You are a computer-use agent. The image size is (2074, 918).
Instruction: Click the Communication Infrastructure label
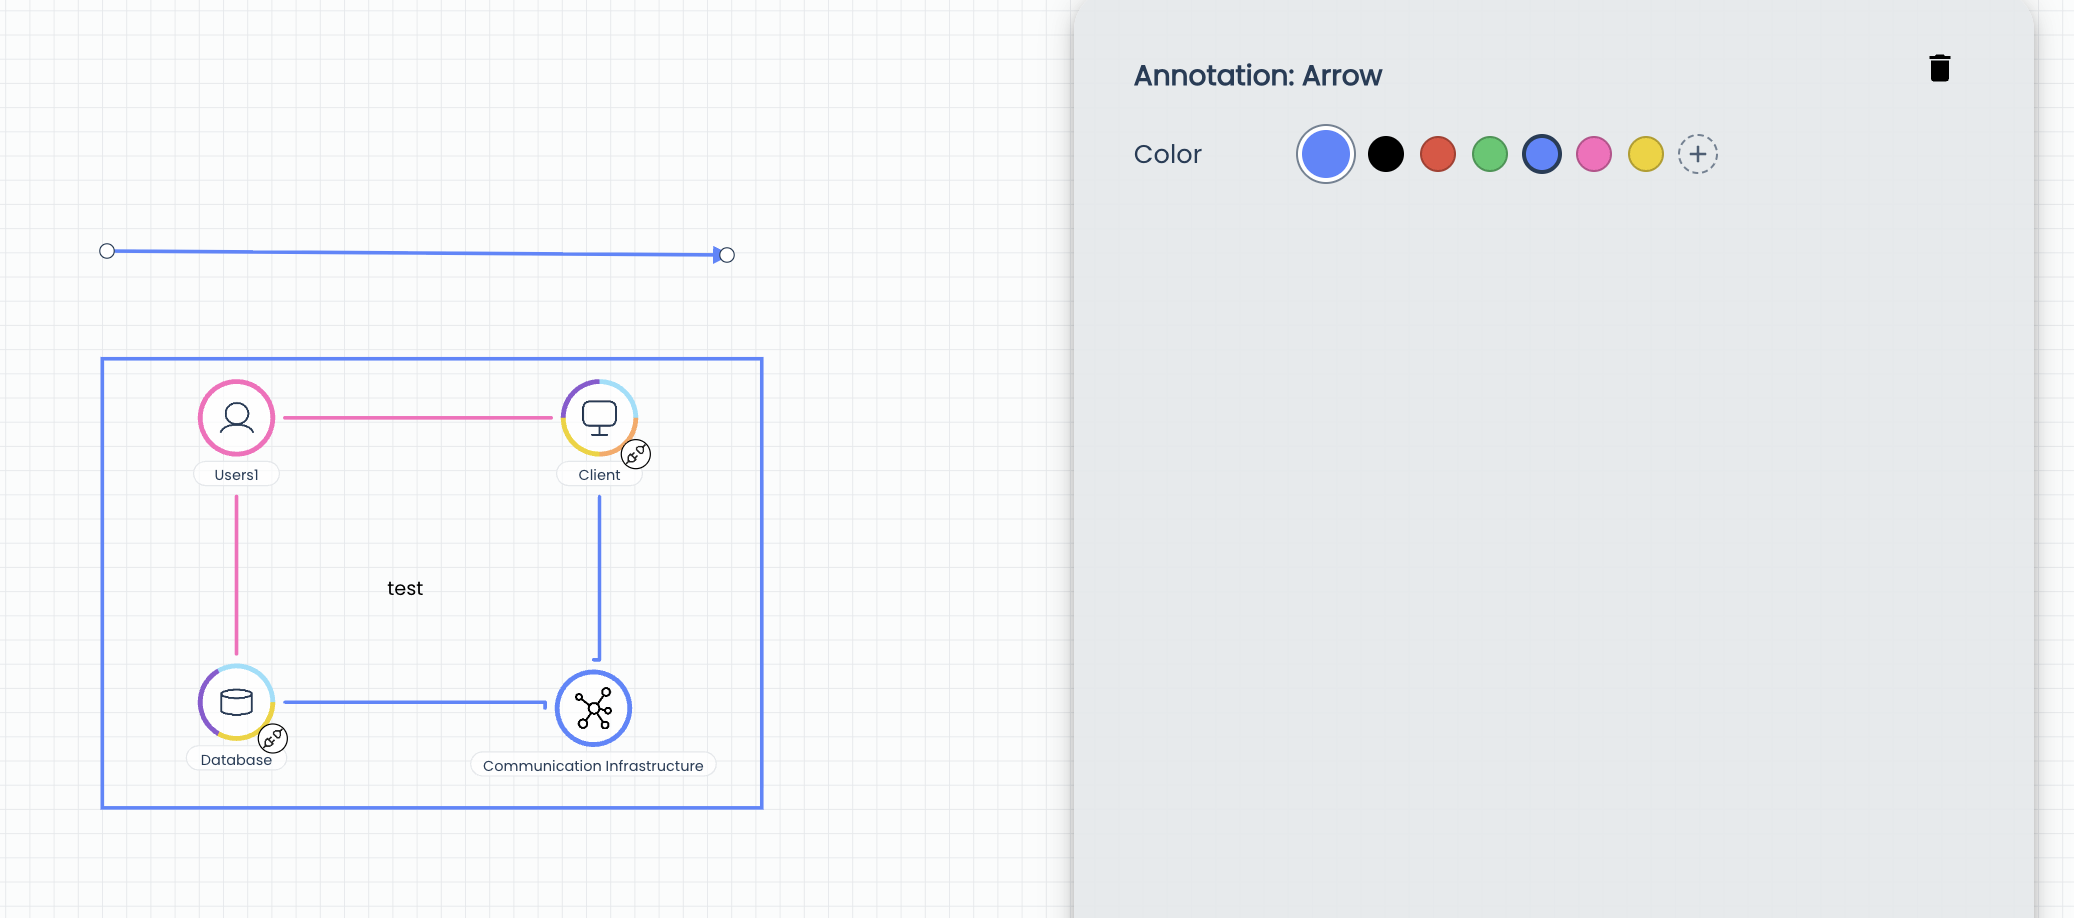click(x=593, y=766)
